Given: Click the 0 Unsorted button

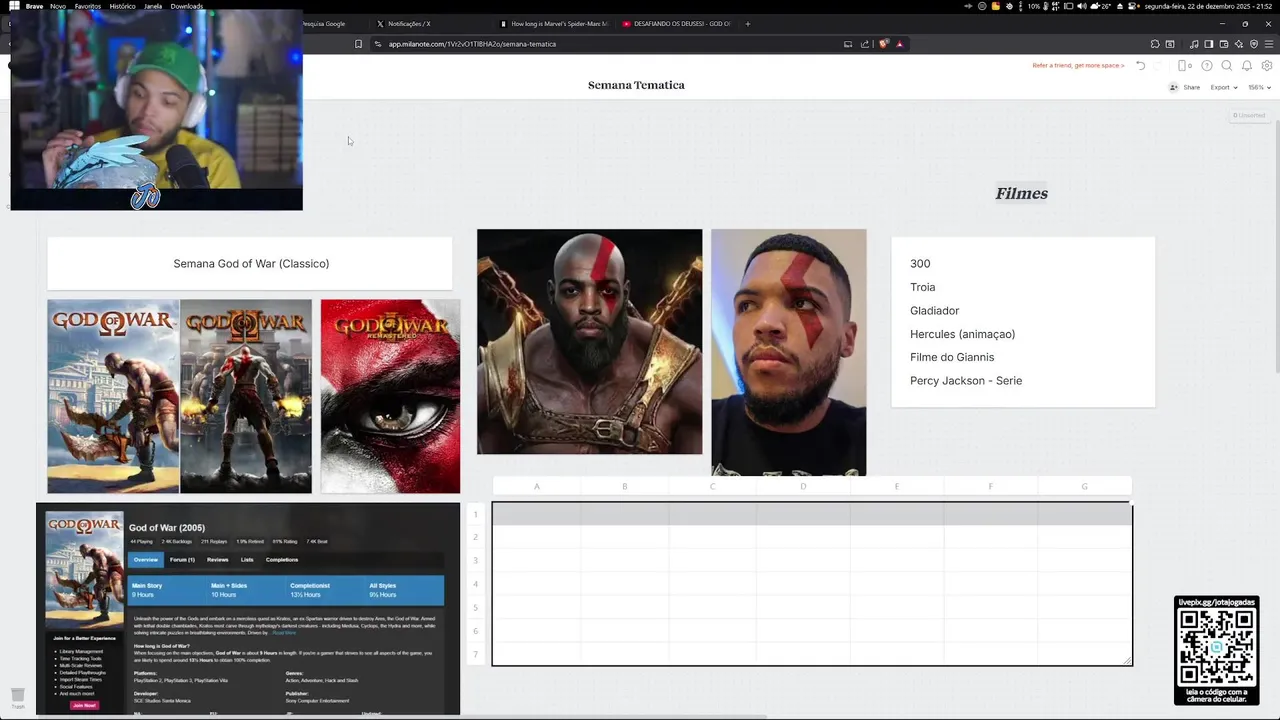Looking at the screenshot, I should point(1249,115).
